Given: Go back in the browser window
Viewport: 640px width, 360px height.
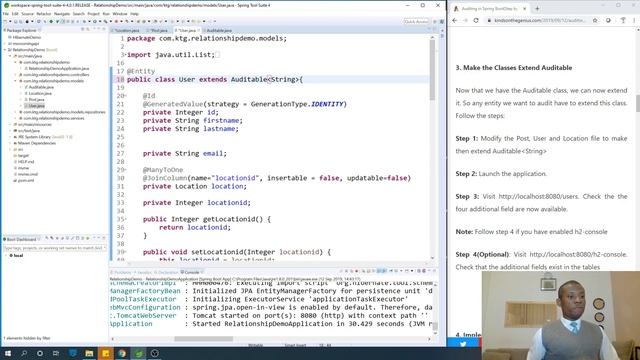Looking at the screenshot, I should point(455,20).
